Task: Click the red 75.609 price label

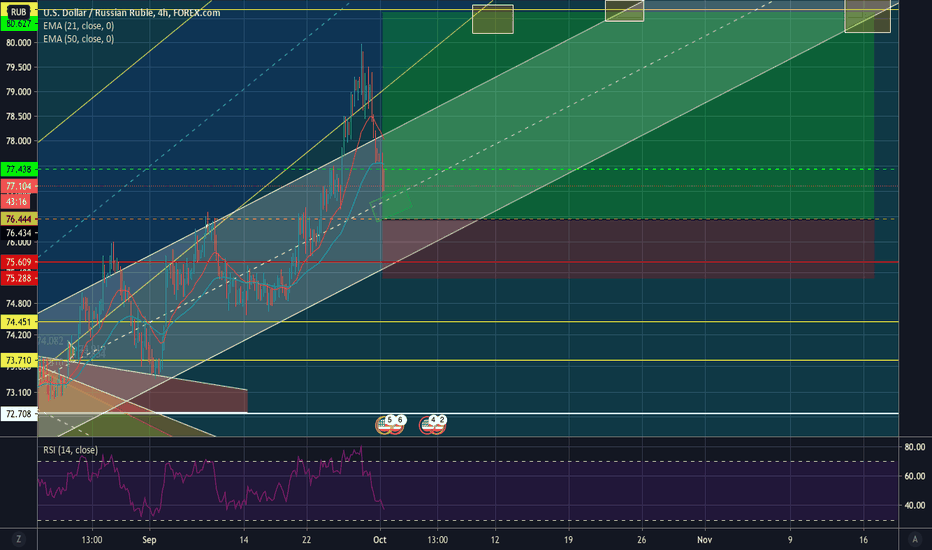Action: [18, 262]
